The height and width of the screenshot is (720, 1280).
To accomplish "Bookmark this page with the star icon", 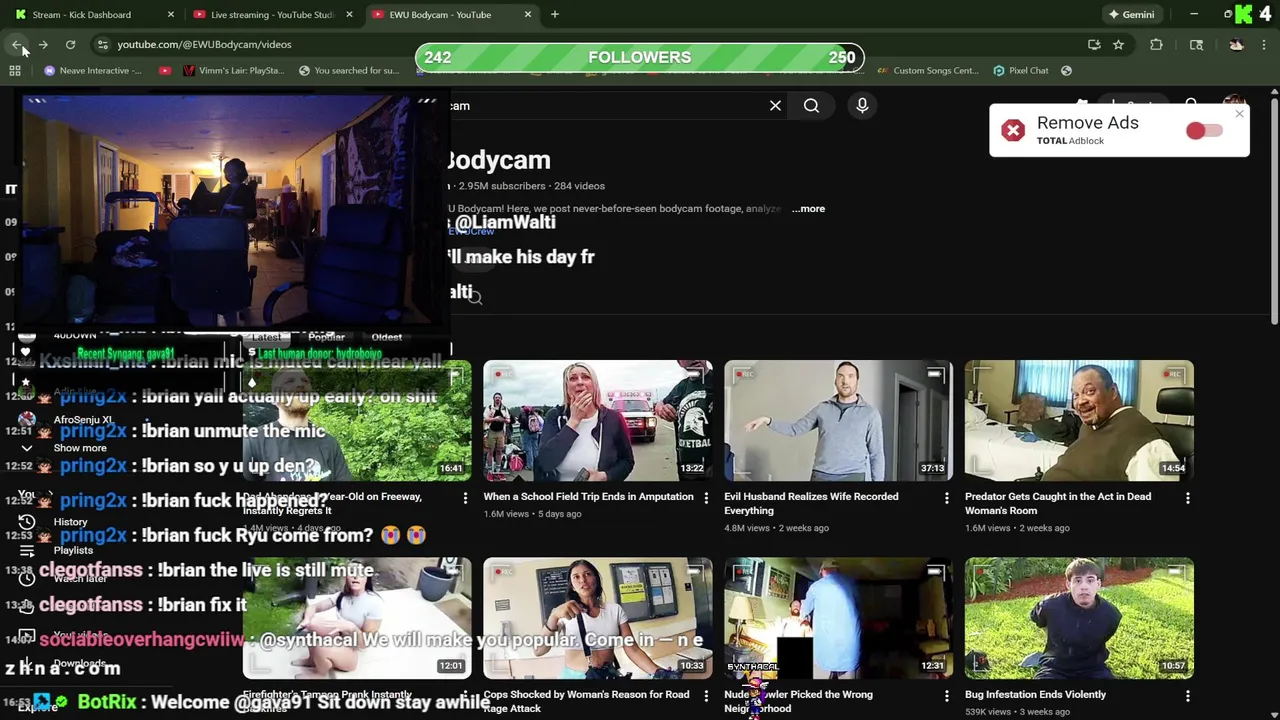I will click(x=1118, y=44).
